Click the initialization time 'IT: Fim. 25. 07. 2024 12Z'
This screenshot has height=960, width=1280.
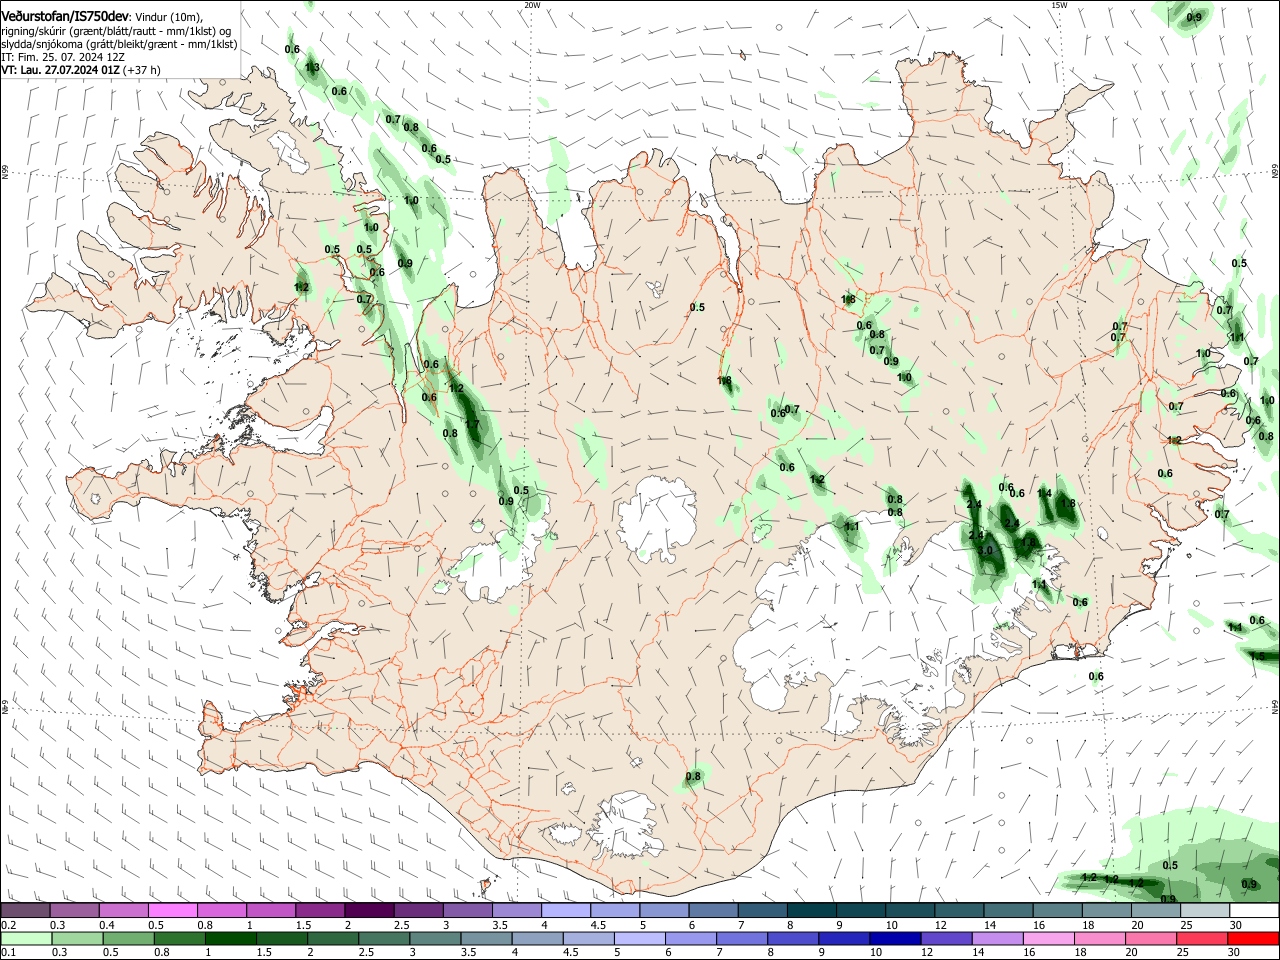62,57
